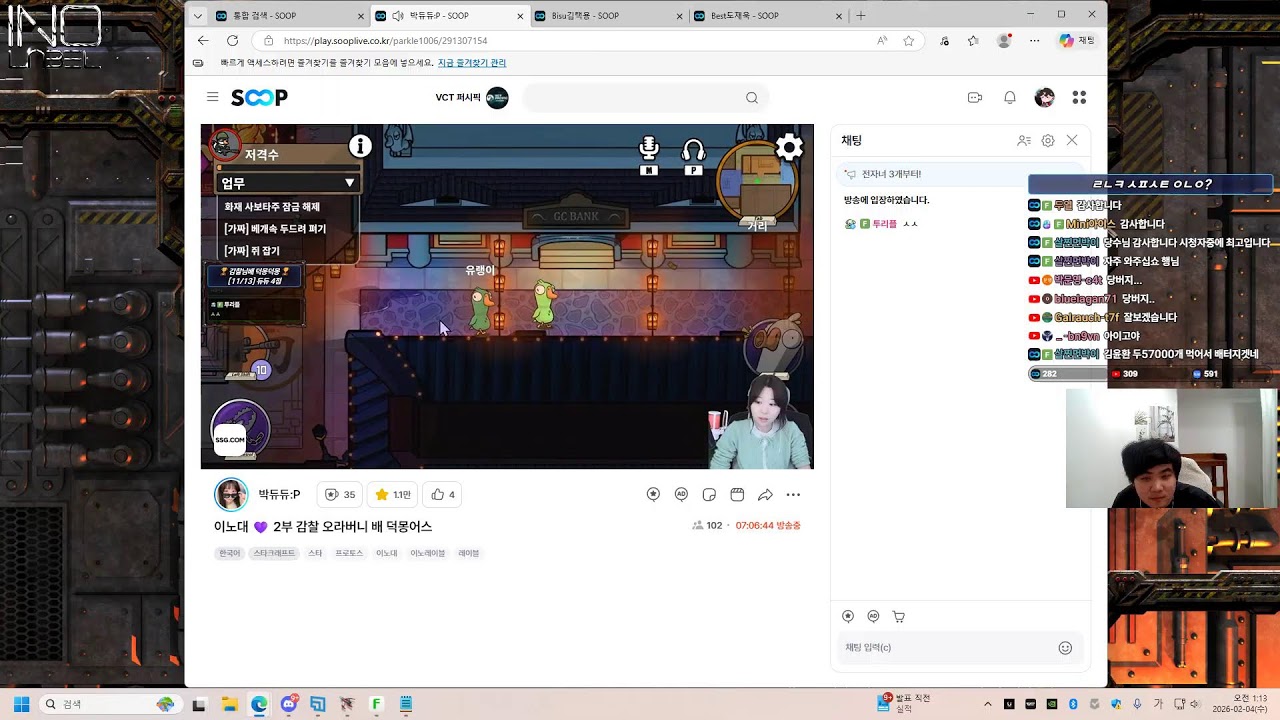The width and height of the screenshot is (1280, 720).
Task: Open the Copilot 채팅 button
Action: click(x=1078, y=41)
